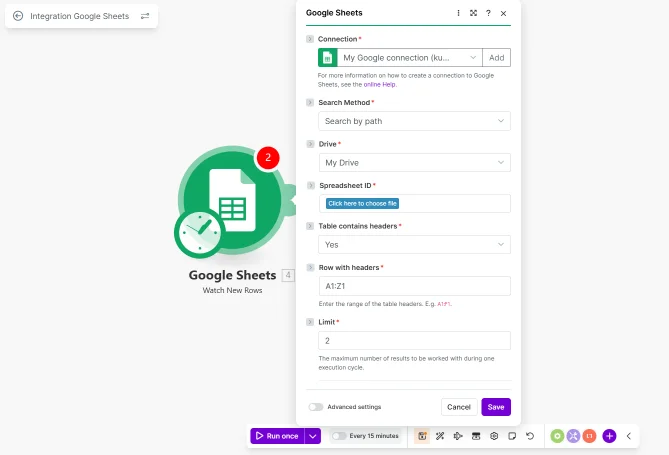Image resolution: width=669 pixels, height=455 pixels.
Task: Toggle map mode for Spreadsheet ID field
Action: coord(311,185)
